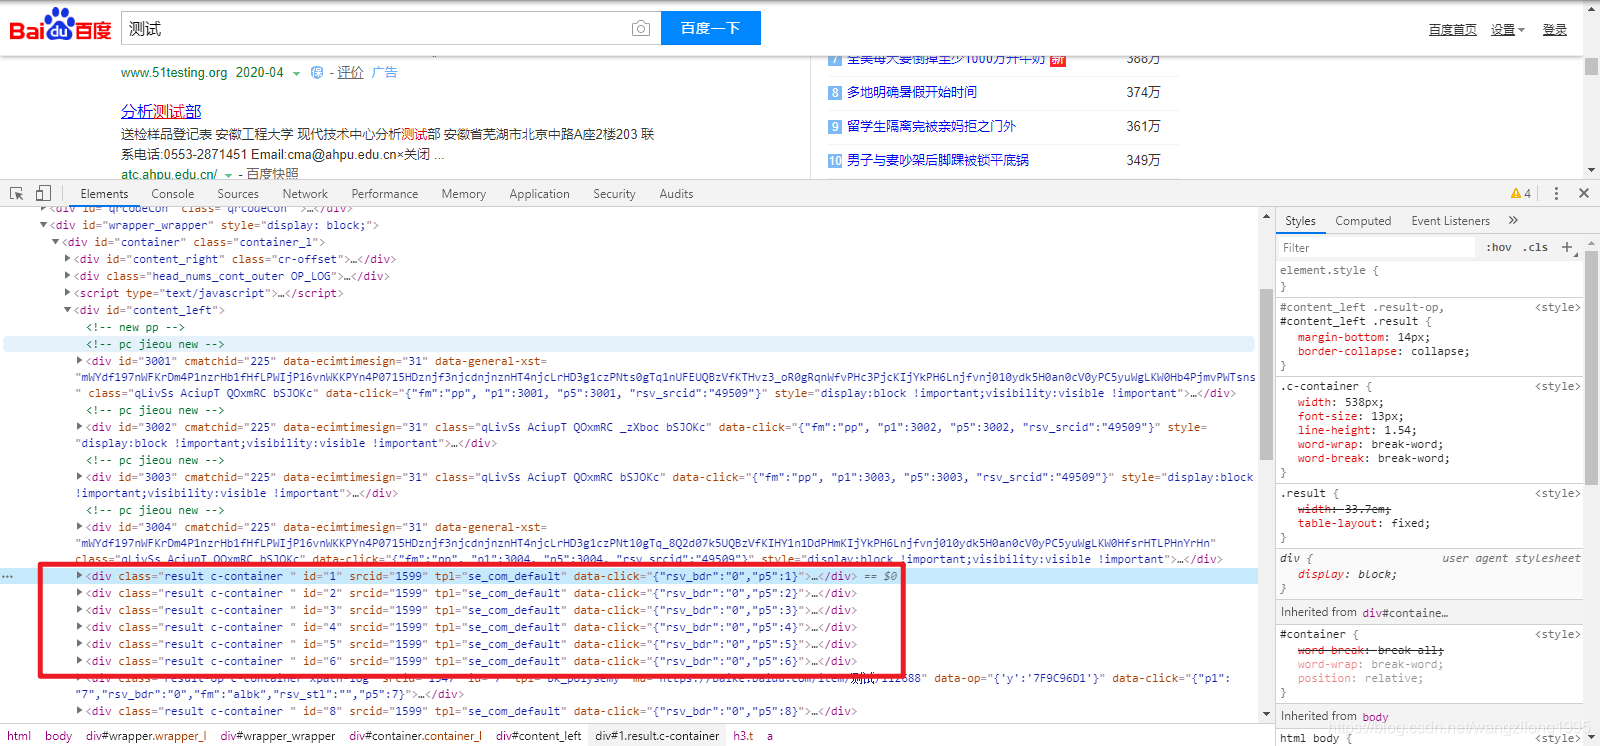The image size is (1600, 746).
Task: Click html in the breadcrumb bar
Action: pyautogui.click(x=19, y=736)
